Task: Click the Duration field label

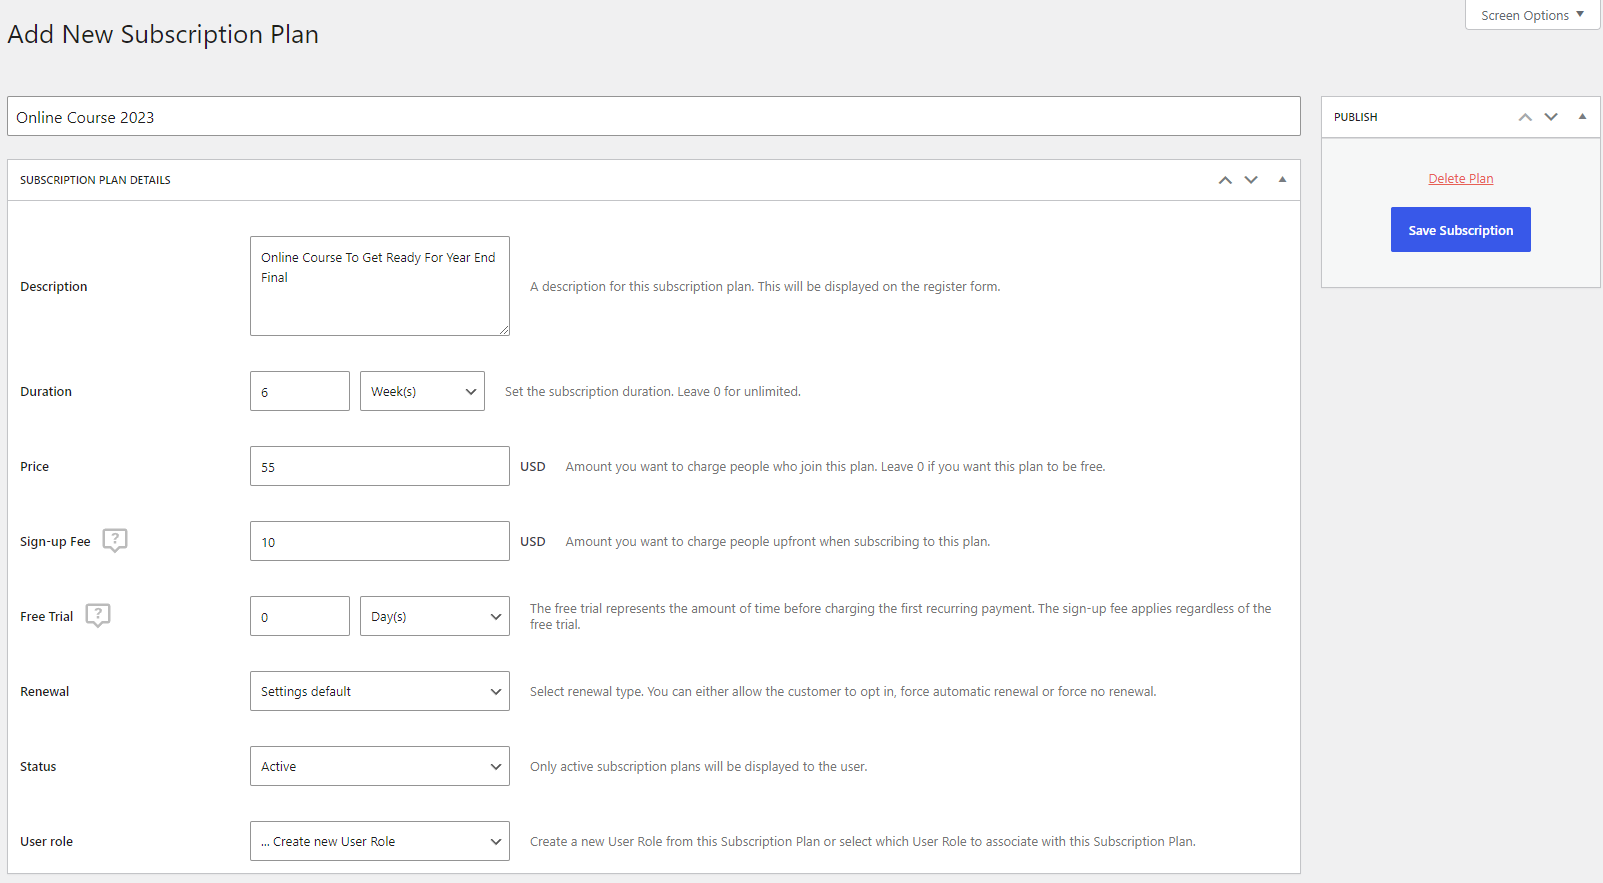Action: point(46,391)
